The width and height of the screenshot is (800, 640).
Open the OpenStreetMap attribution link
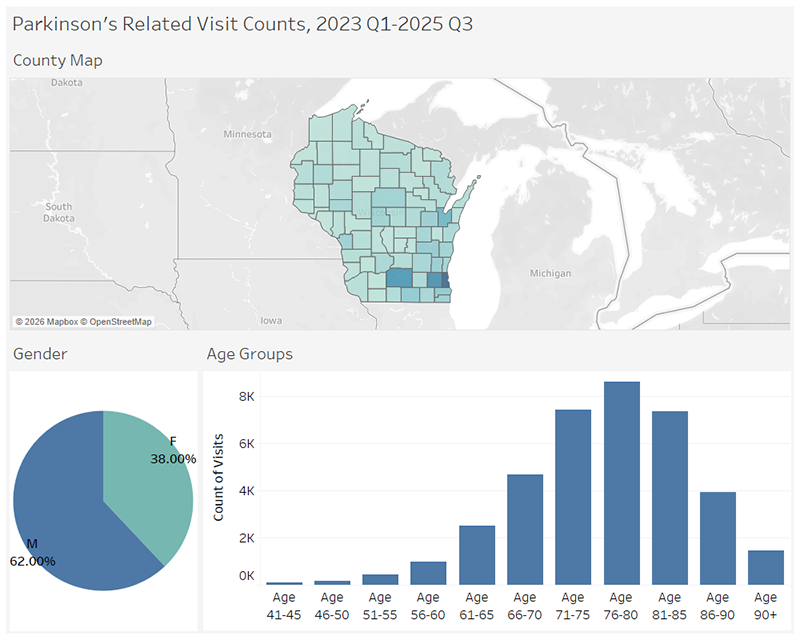tap(119, 322)
